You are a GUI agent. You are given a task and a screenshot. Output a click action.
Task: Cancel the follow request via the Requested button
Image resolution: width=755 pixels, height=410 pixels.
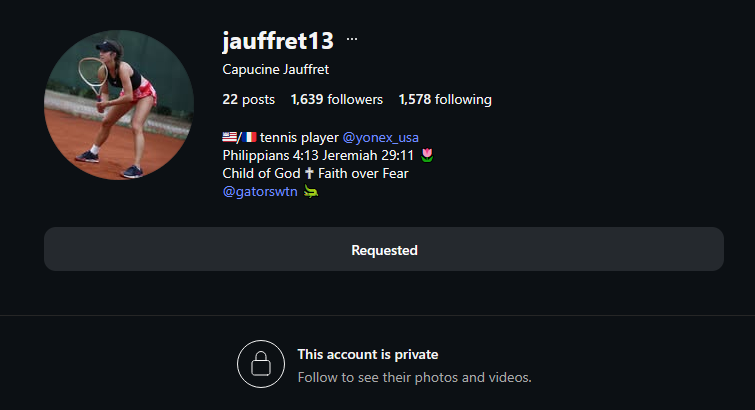click(384, 249)
